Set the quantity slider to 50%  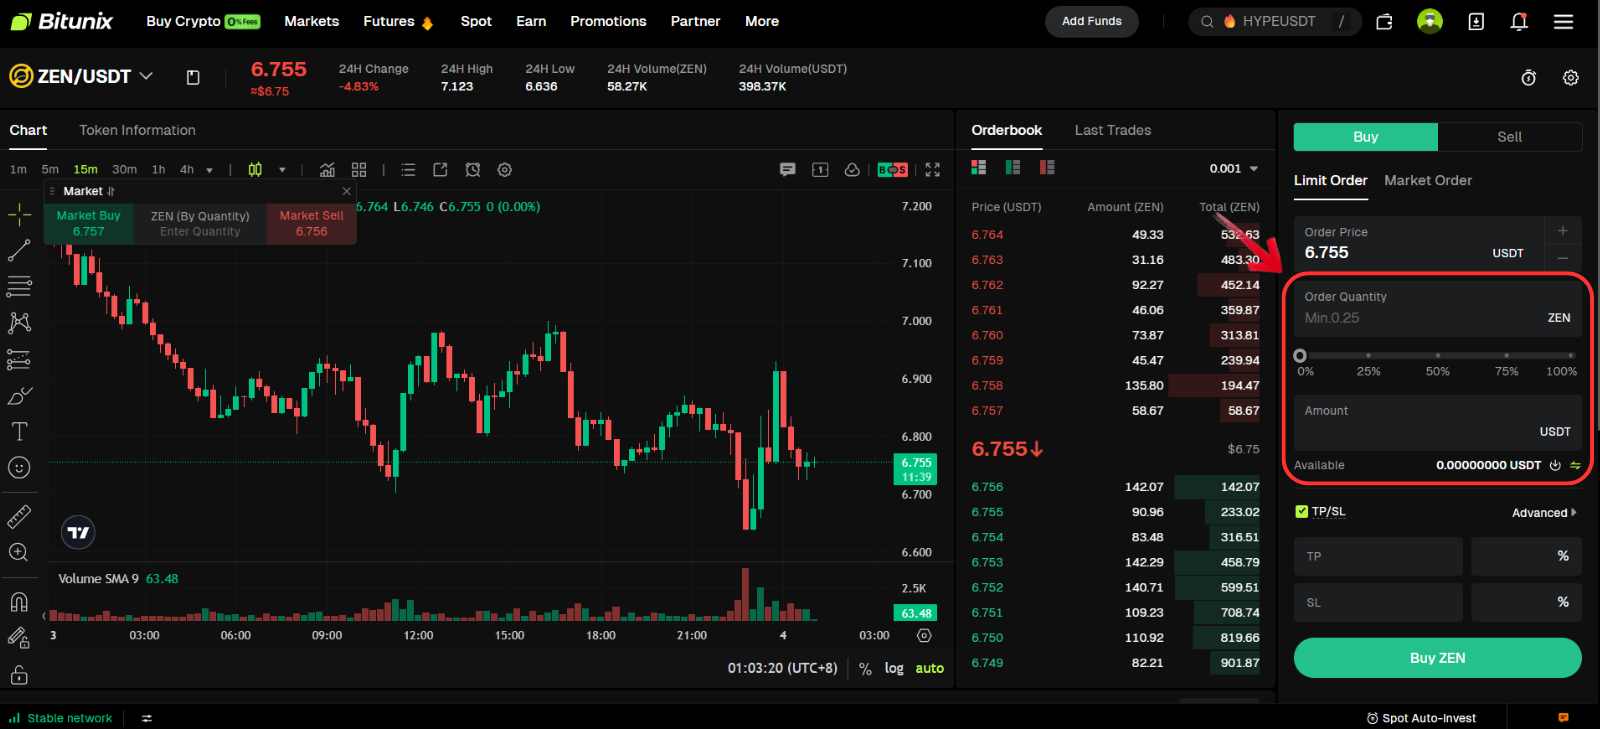click(x=1438, y=356)
